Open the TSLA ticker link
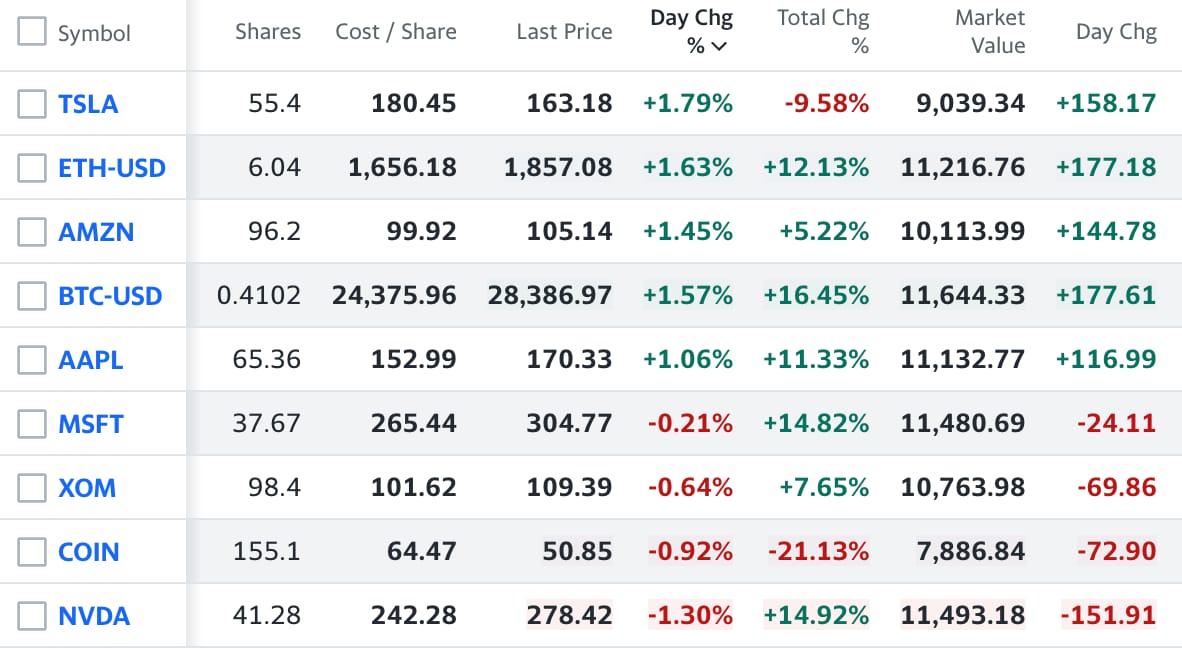The image size is (1182, 648). click(x=88, y=104)
